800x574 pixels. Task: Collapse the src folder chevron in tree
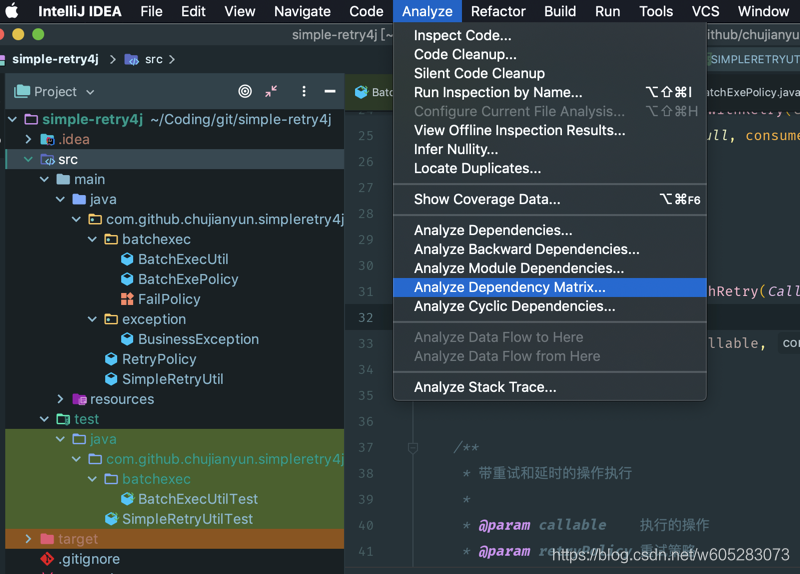29,160
